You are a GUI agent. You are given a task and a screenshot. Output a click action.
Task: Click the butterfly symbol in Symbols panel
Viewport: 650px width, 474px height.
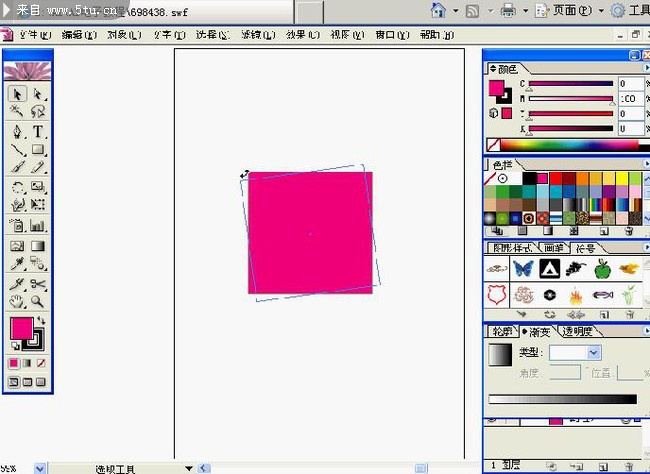coord(522,268)
